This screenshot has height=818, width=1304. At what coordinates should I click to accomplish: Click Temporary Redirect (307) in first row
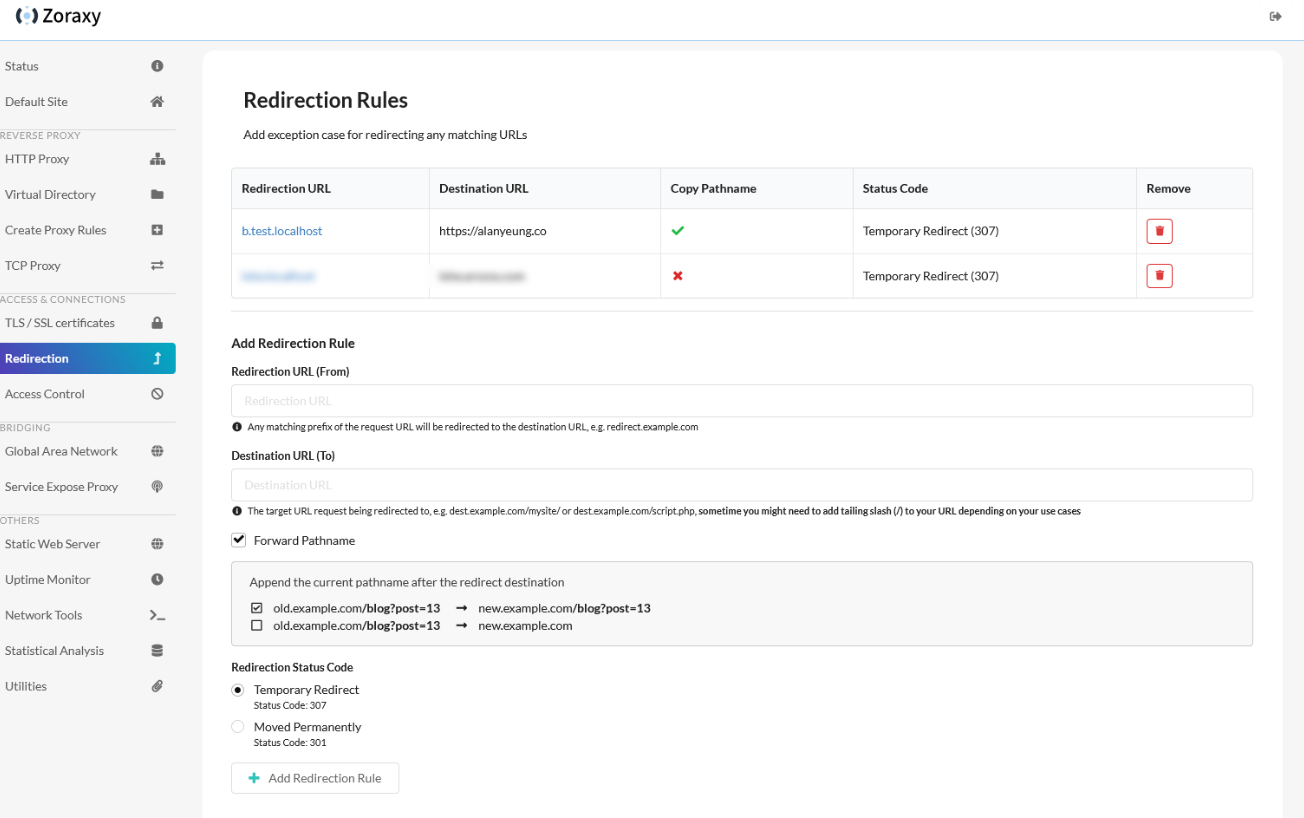click(931, 231)
